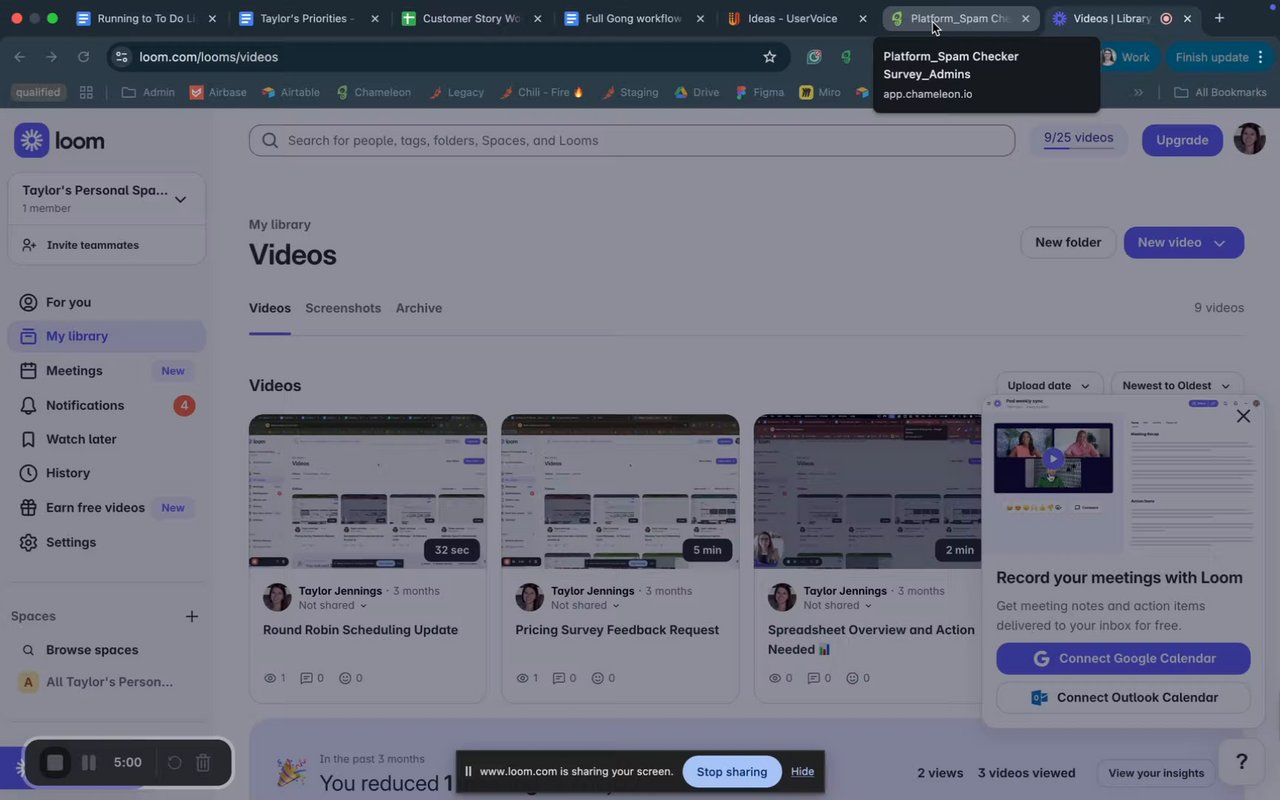Click the Upgrade button
Screen dimensions: 1280x800
click(1182, 140)
